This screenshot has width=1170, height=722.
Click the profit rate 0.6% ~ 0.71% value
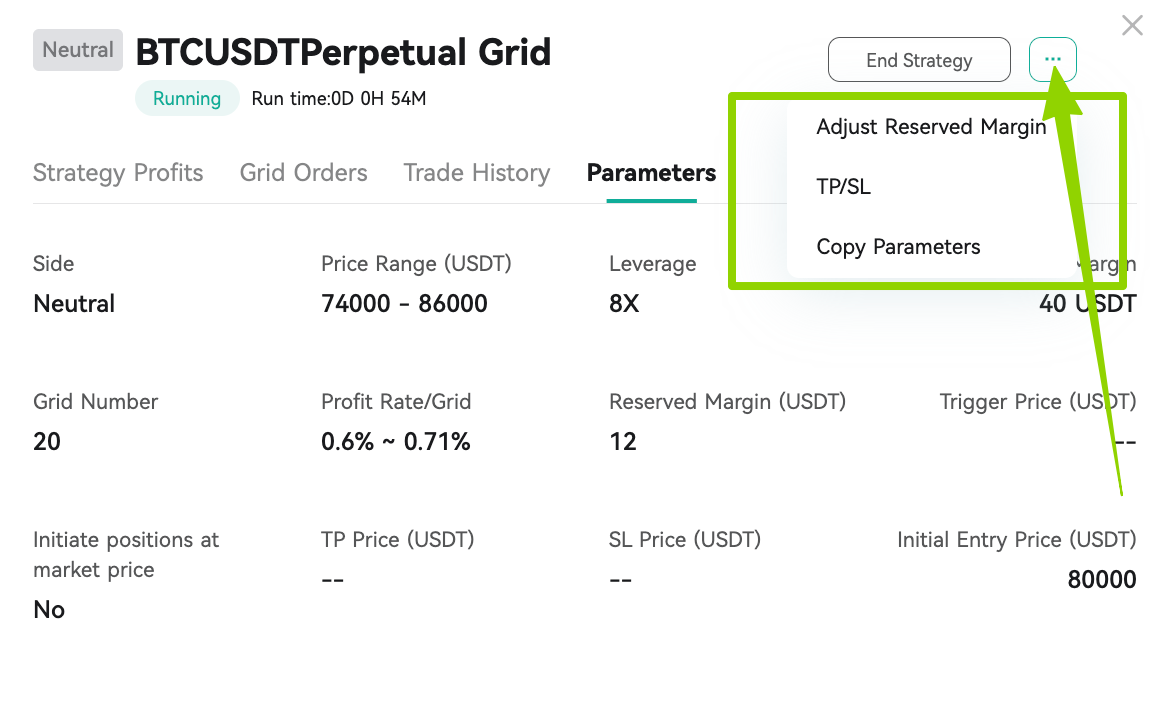(x=395, y=442)
